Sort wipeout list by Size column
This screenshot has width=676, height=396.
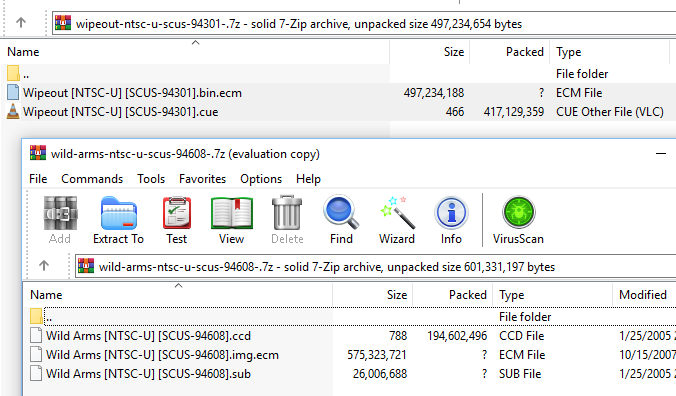pyautogui.click(x=429, y=52)
